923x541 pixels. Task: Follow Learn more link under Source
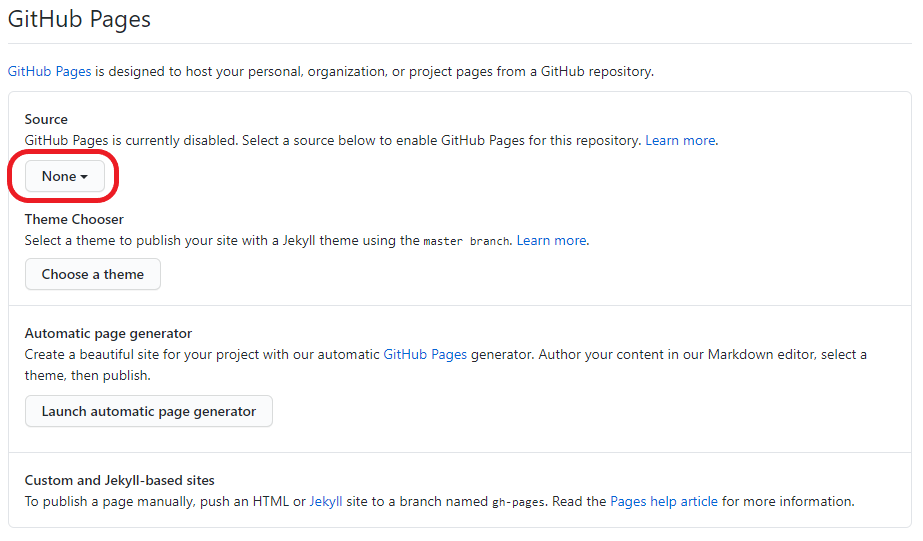[680, 140]
